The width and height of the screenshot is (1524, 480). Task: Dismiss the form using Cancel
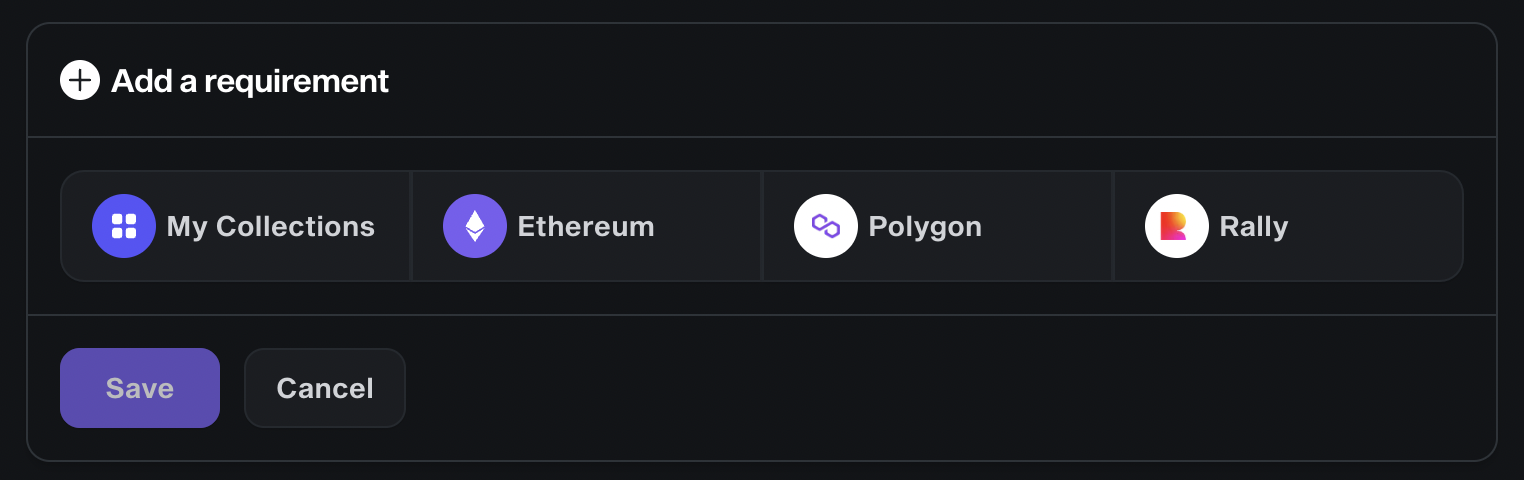coord(325,388)
